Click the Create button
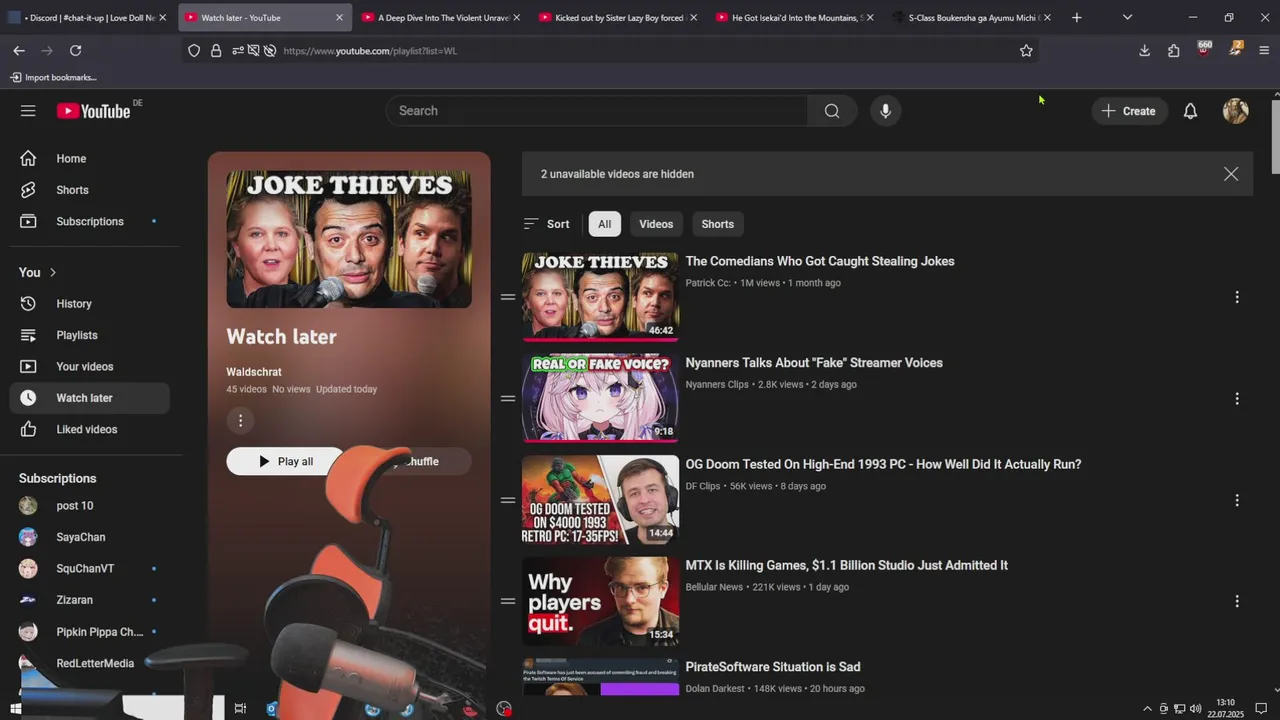This screenshot has height=720, width=1280. (x=1129, y=111)
